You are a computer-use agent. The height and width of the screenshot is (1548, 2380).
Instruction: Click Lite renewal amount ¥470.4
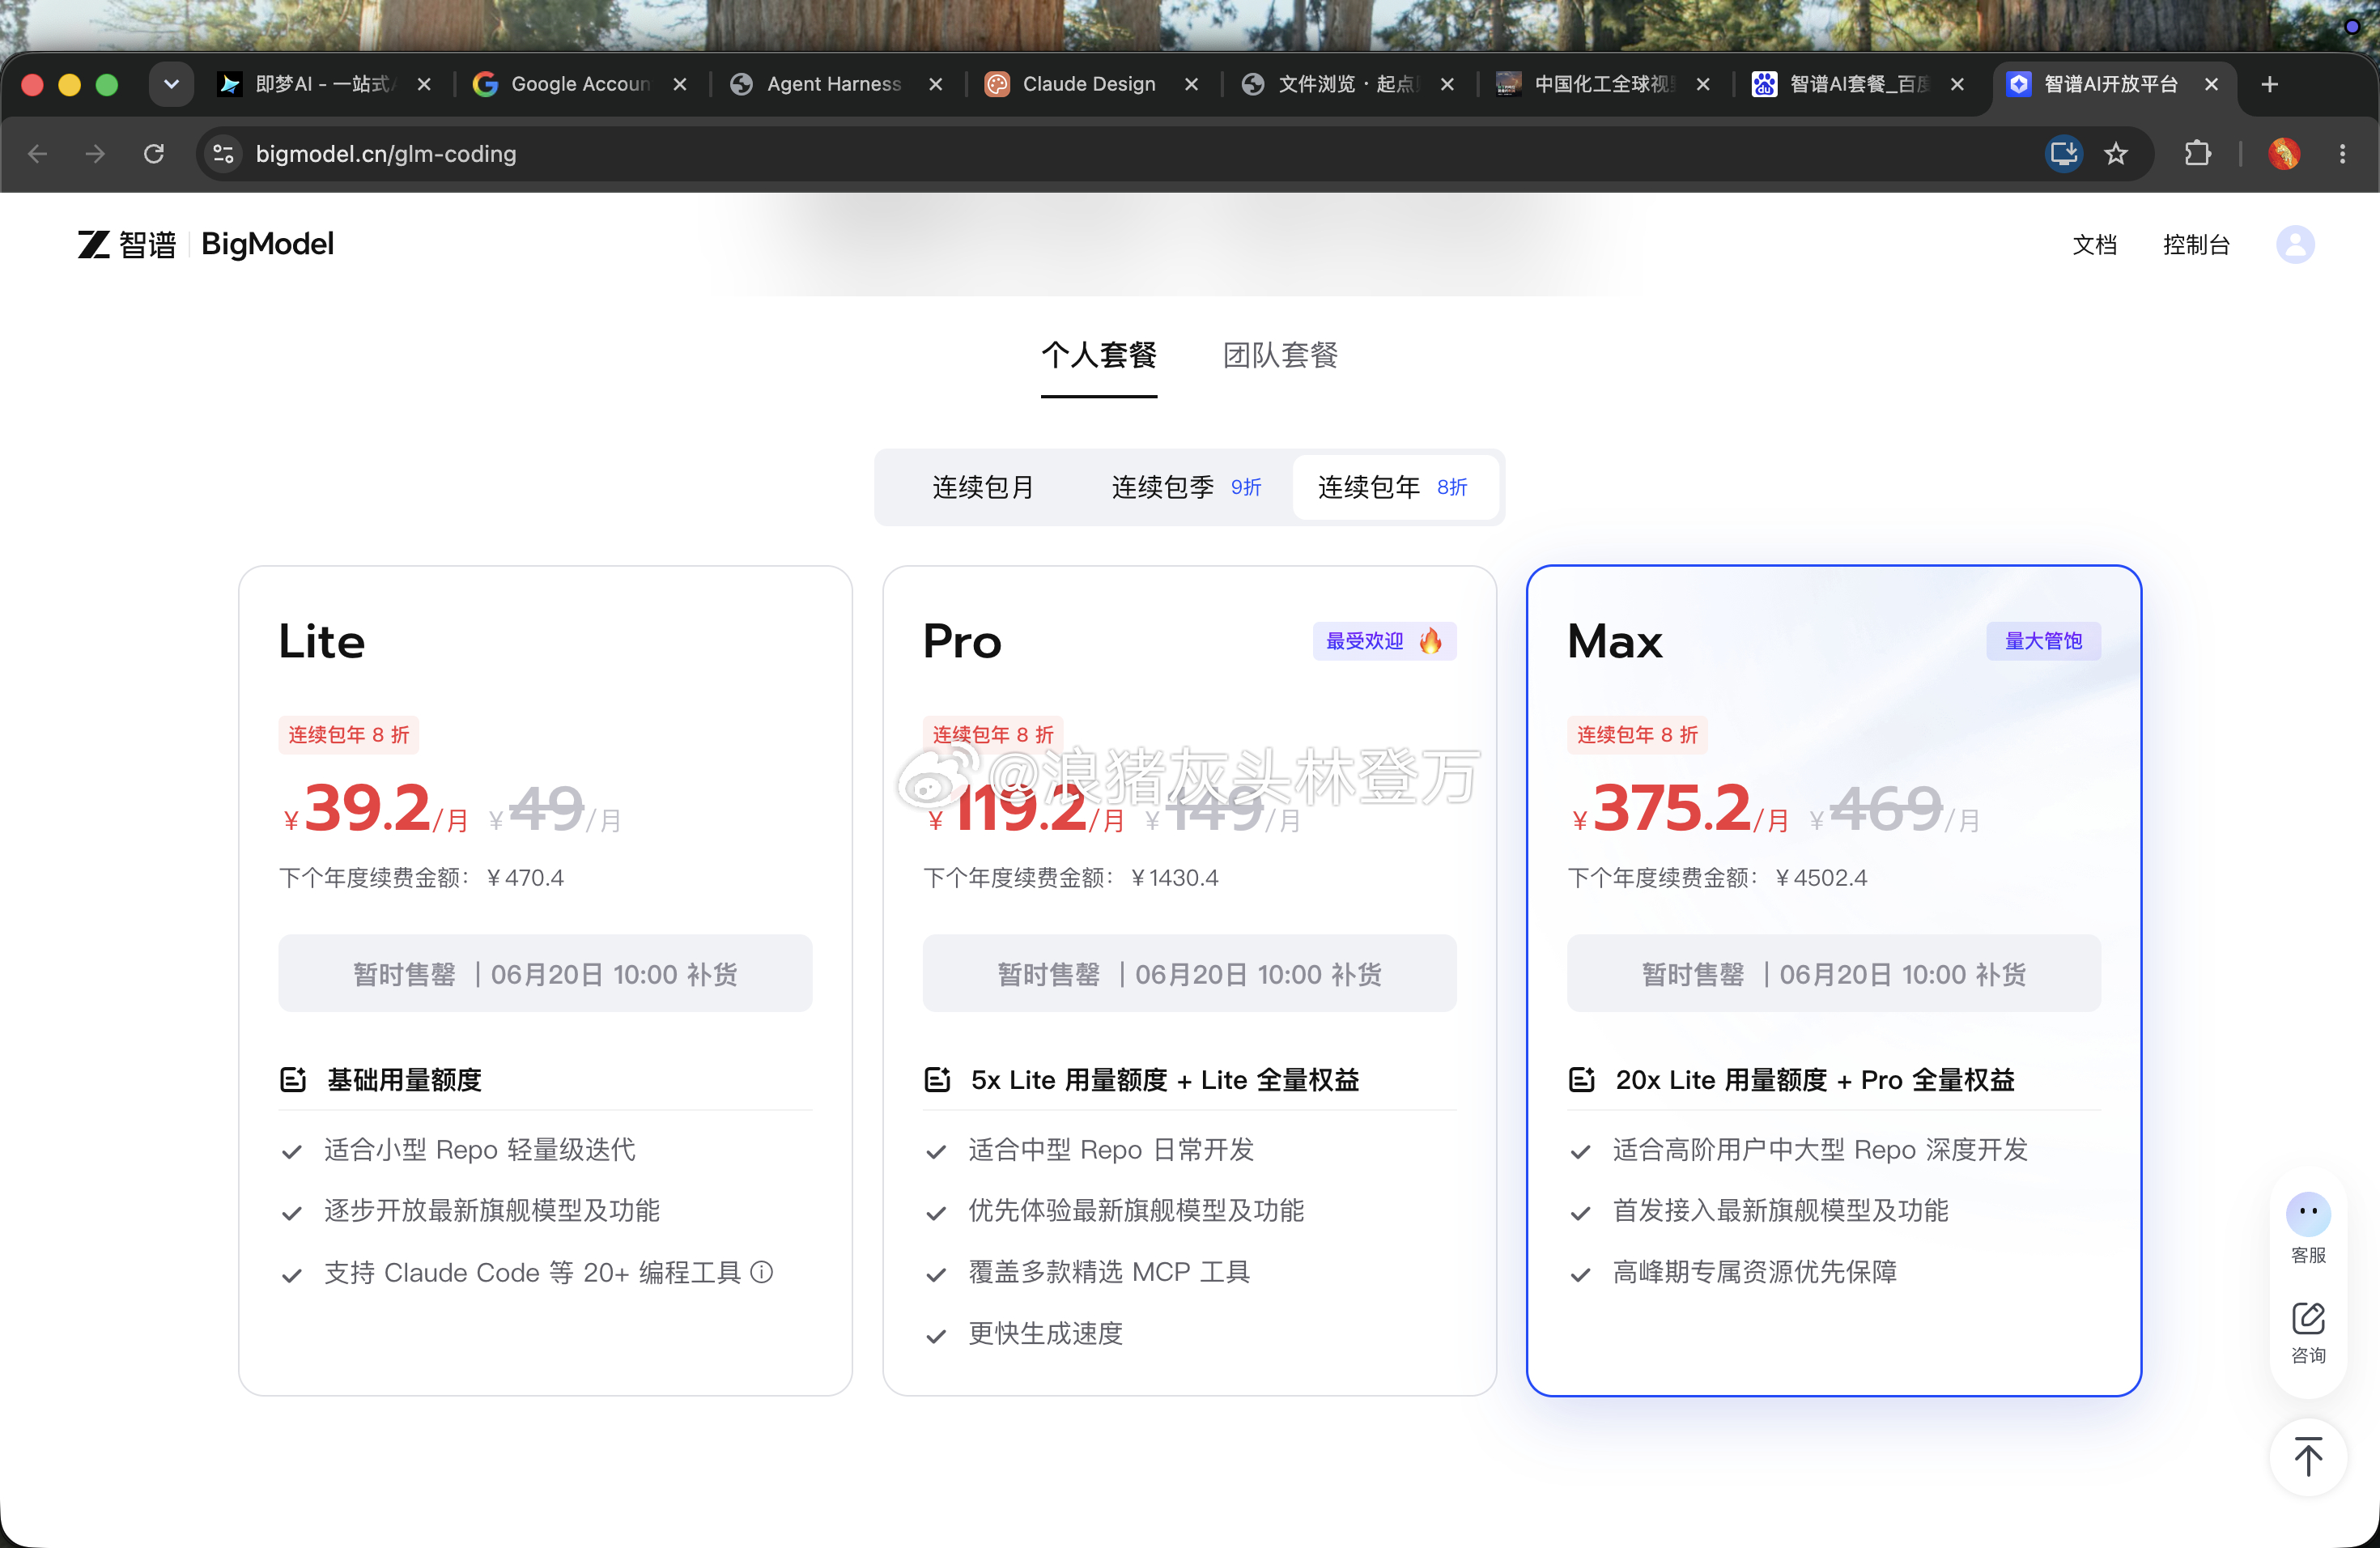[x=525, y=878]
